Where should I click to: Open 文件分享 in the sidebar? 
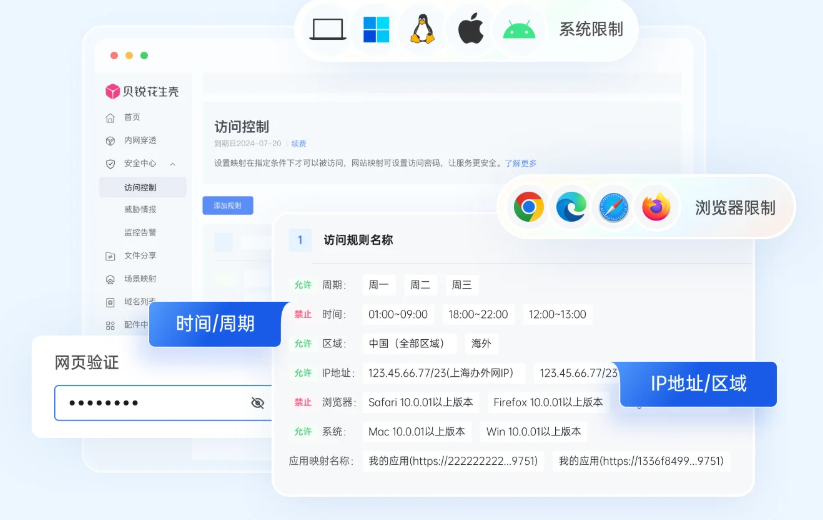pyautogui.click(x=140, y=255)
